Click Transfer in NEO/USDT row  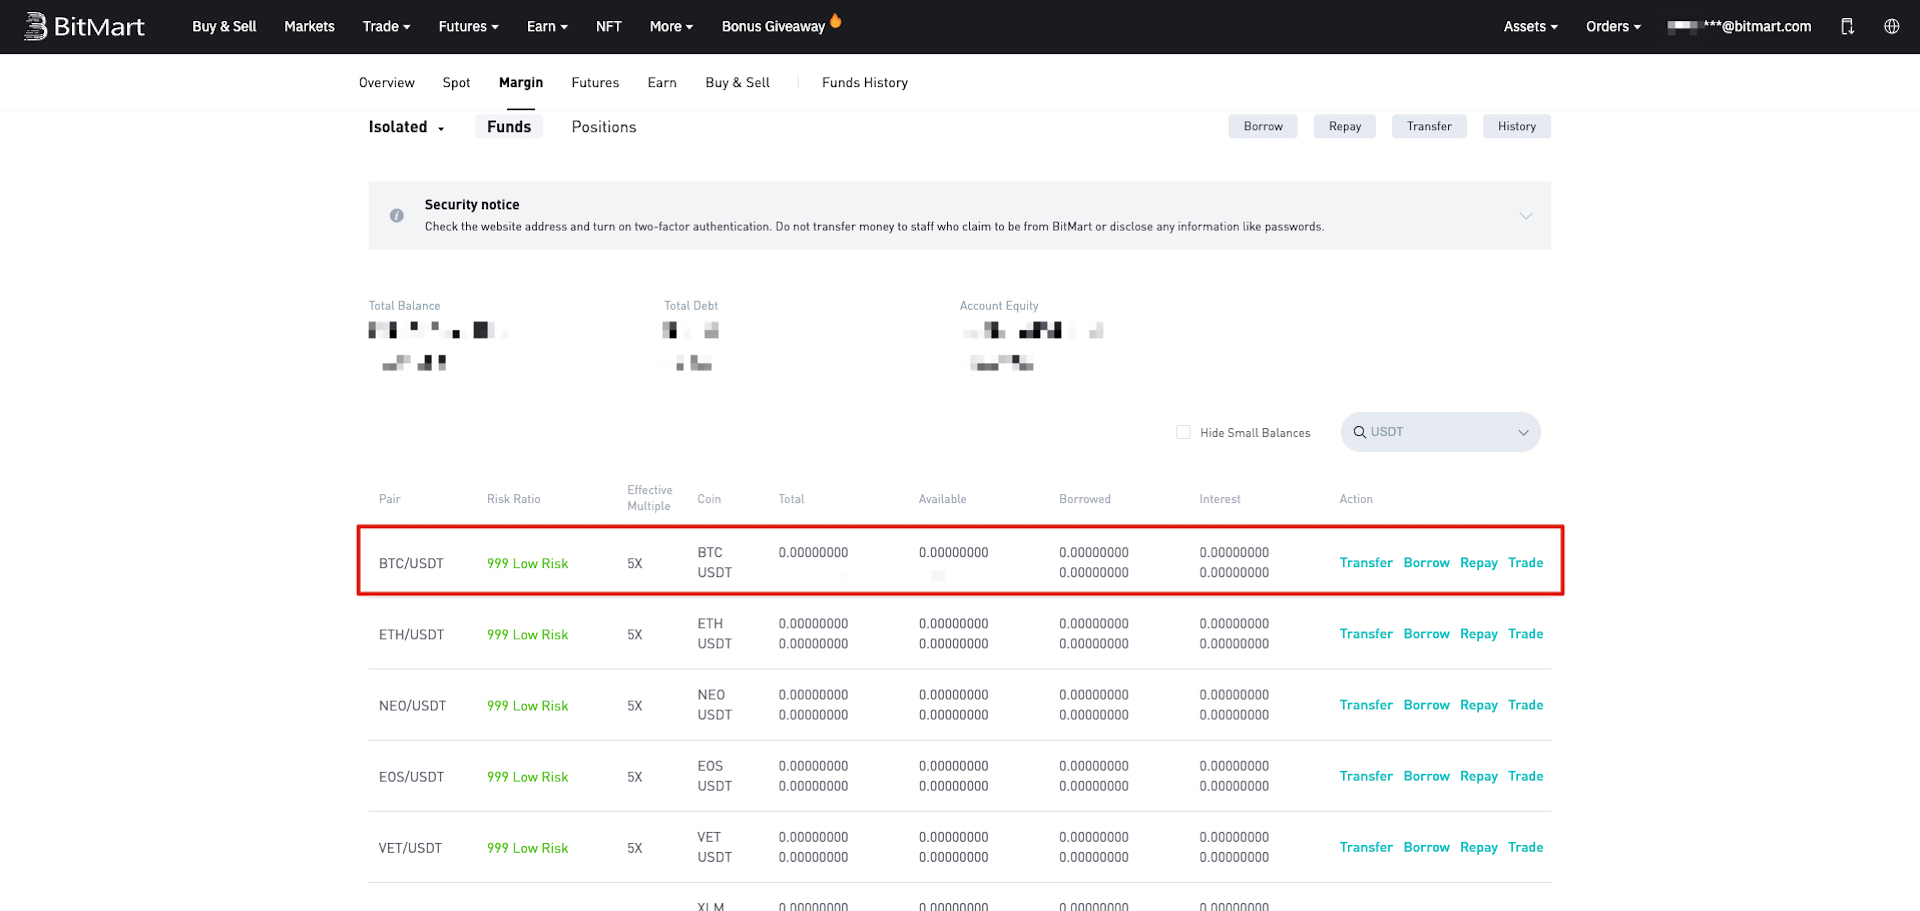1366,705
